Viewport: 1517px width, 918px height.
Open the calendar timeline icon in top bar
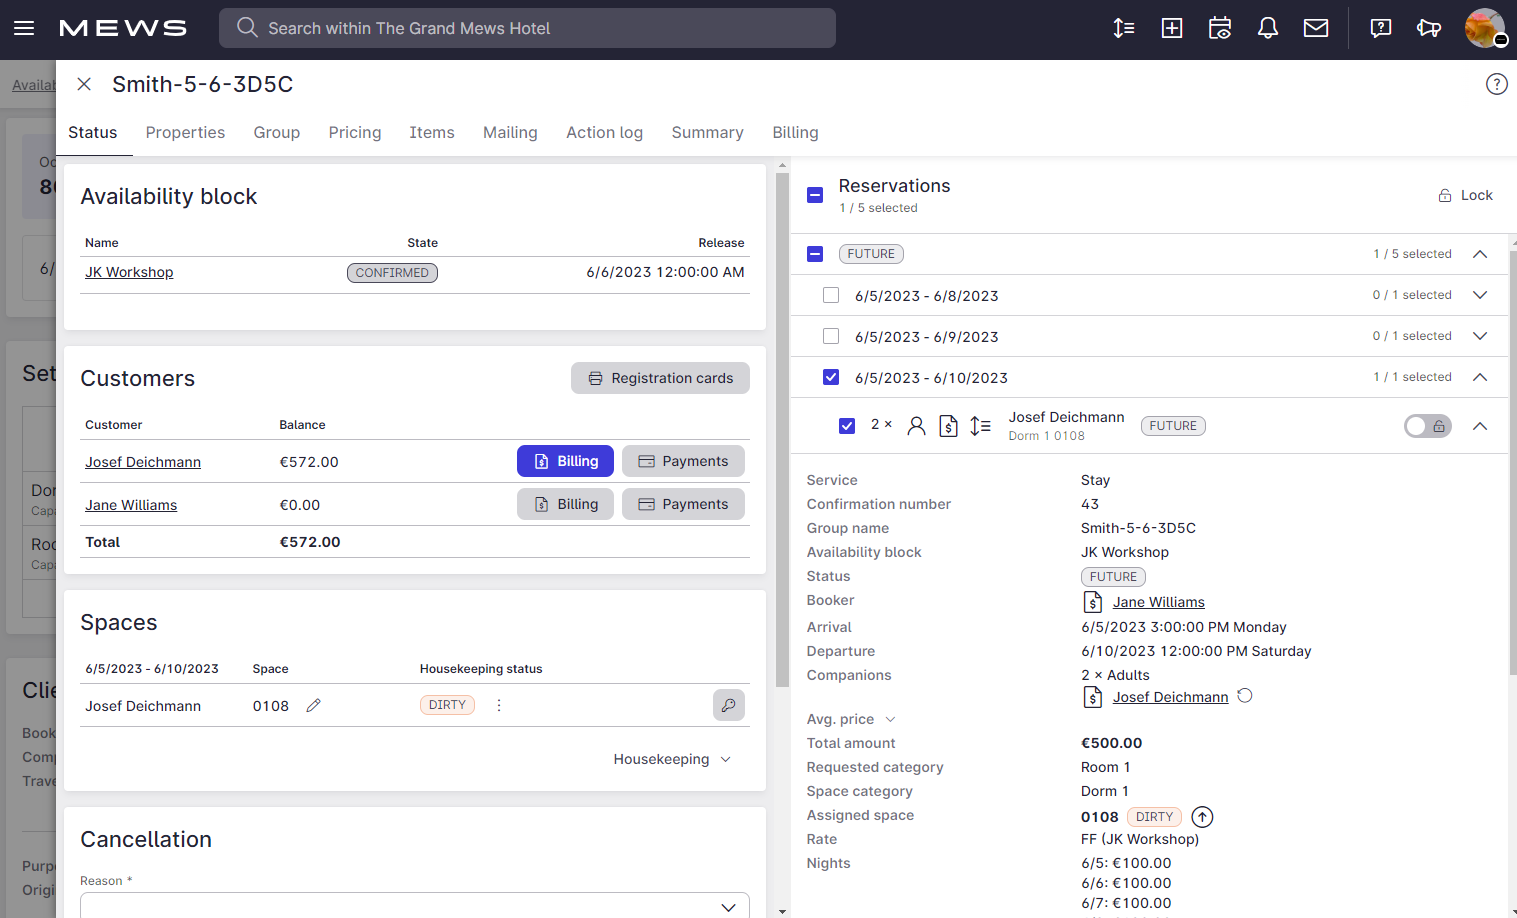pos(1219,28)
